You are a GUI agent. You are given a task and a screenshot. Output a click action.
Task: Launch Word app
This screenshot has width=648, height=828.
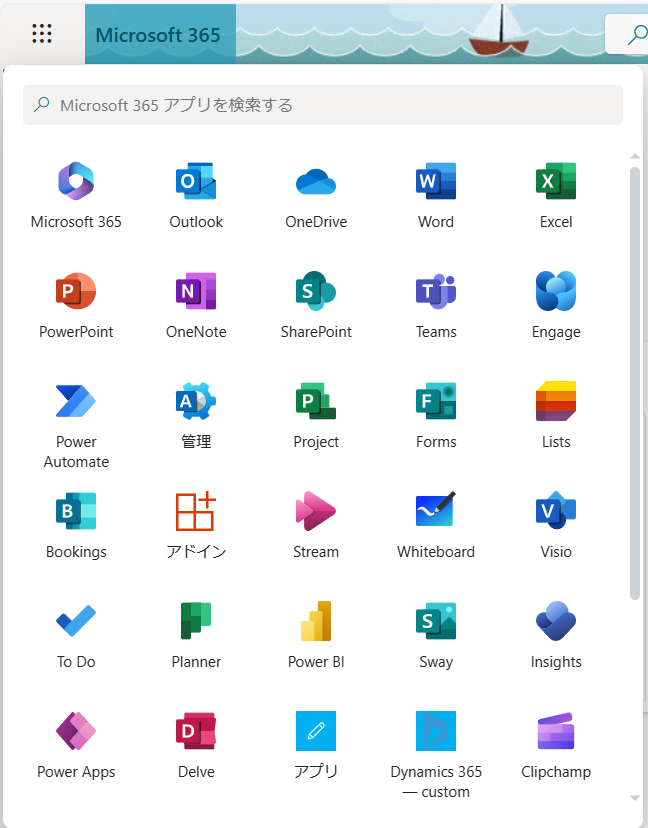pyautogui.click(x=436, y=181)
